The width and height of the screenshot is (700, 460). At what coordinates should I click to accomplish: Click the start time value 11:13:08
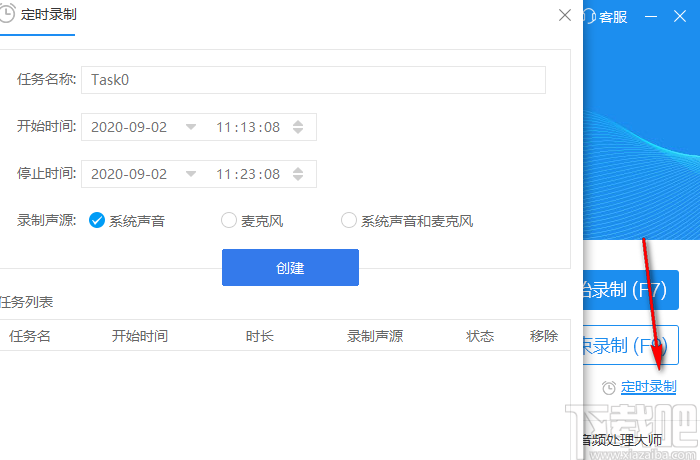[x=248, y=127]
